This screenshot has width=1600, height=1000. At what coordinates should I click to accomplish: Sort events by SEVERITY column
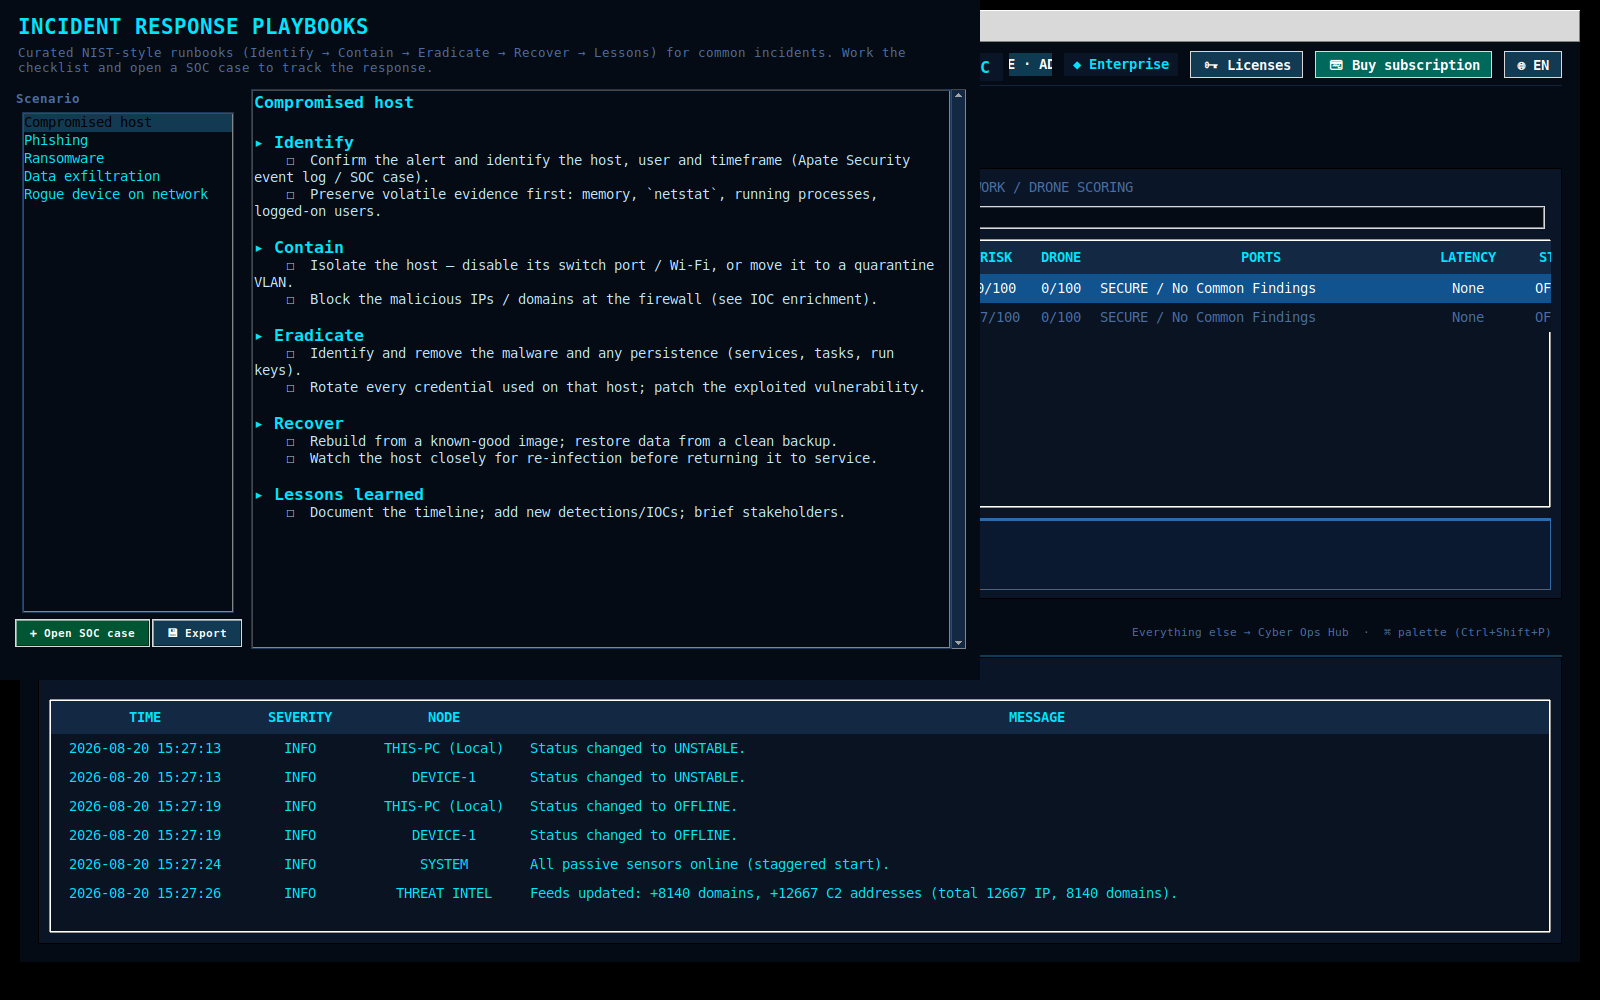pyautogui.click(x=300, y=717)
